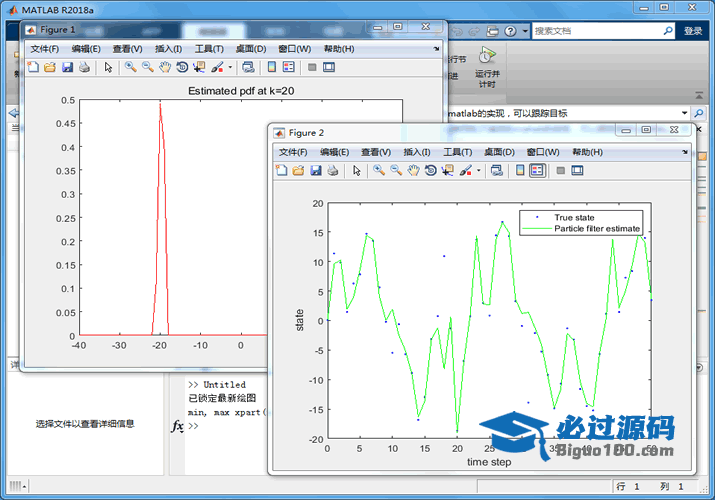Select Edit Plot arrow in Figure 1
Viewport: 715px width, 500px height.
(108, 67)
